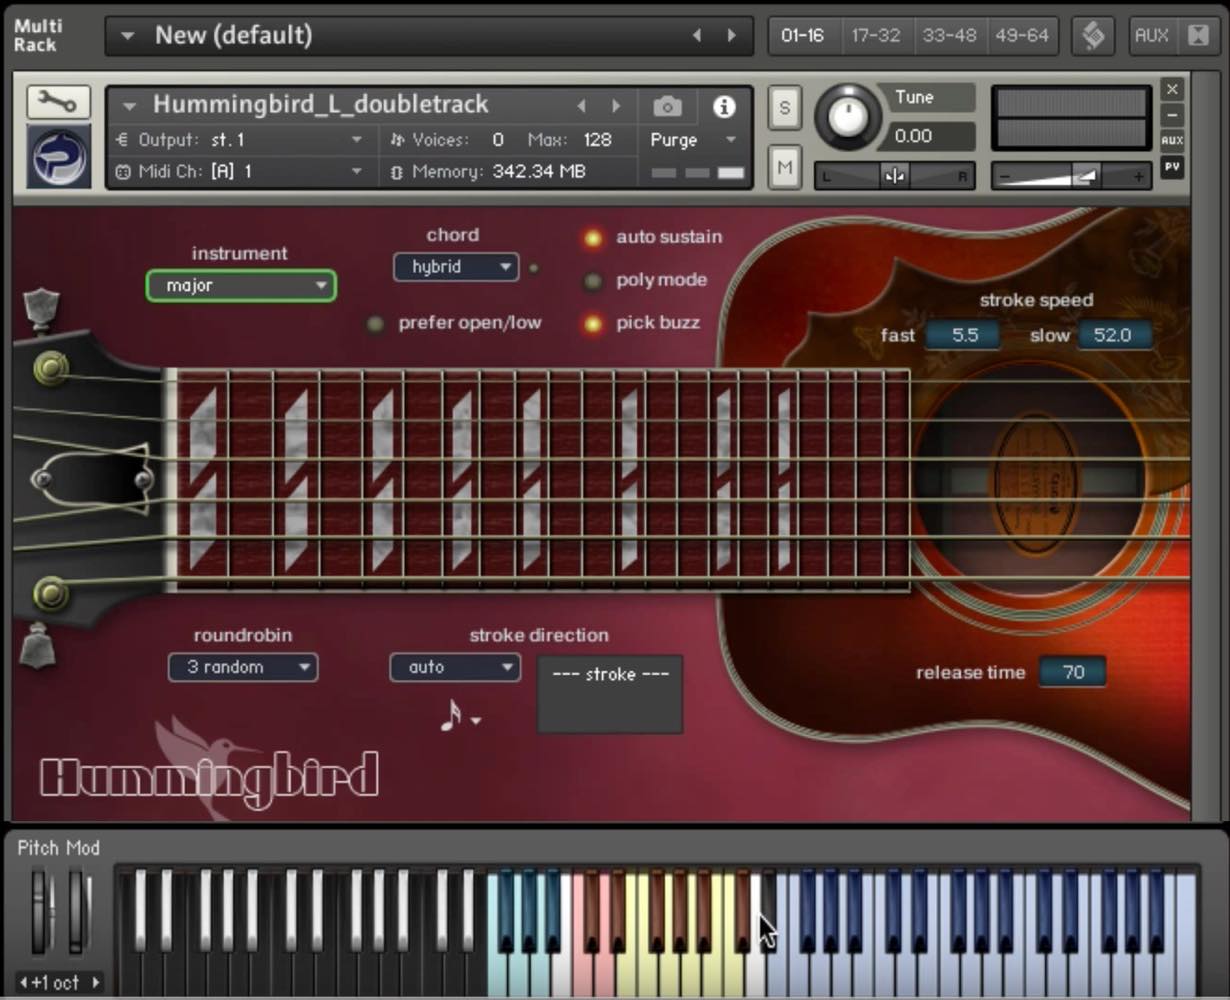
Task: Toggle the PV button on the instrument
Action: point(1172,167)
